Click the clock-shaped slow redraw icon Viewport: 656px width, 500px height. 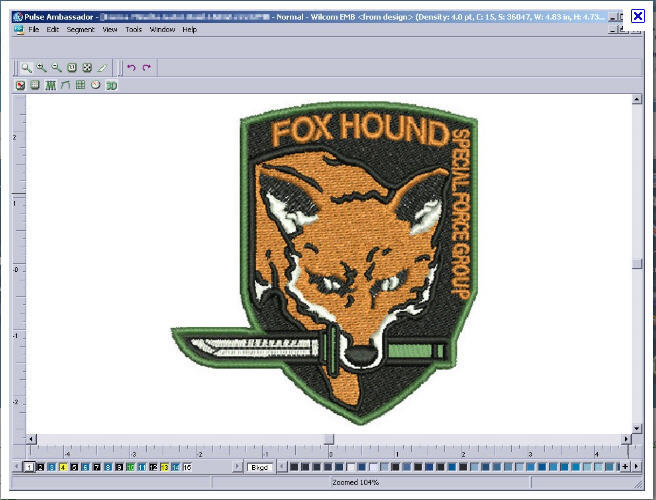tap(96, 86)
